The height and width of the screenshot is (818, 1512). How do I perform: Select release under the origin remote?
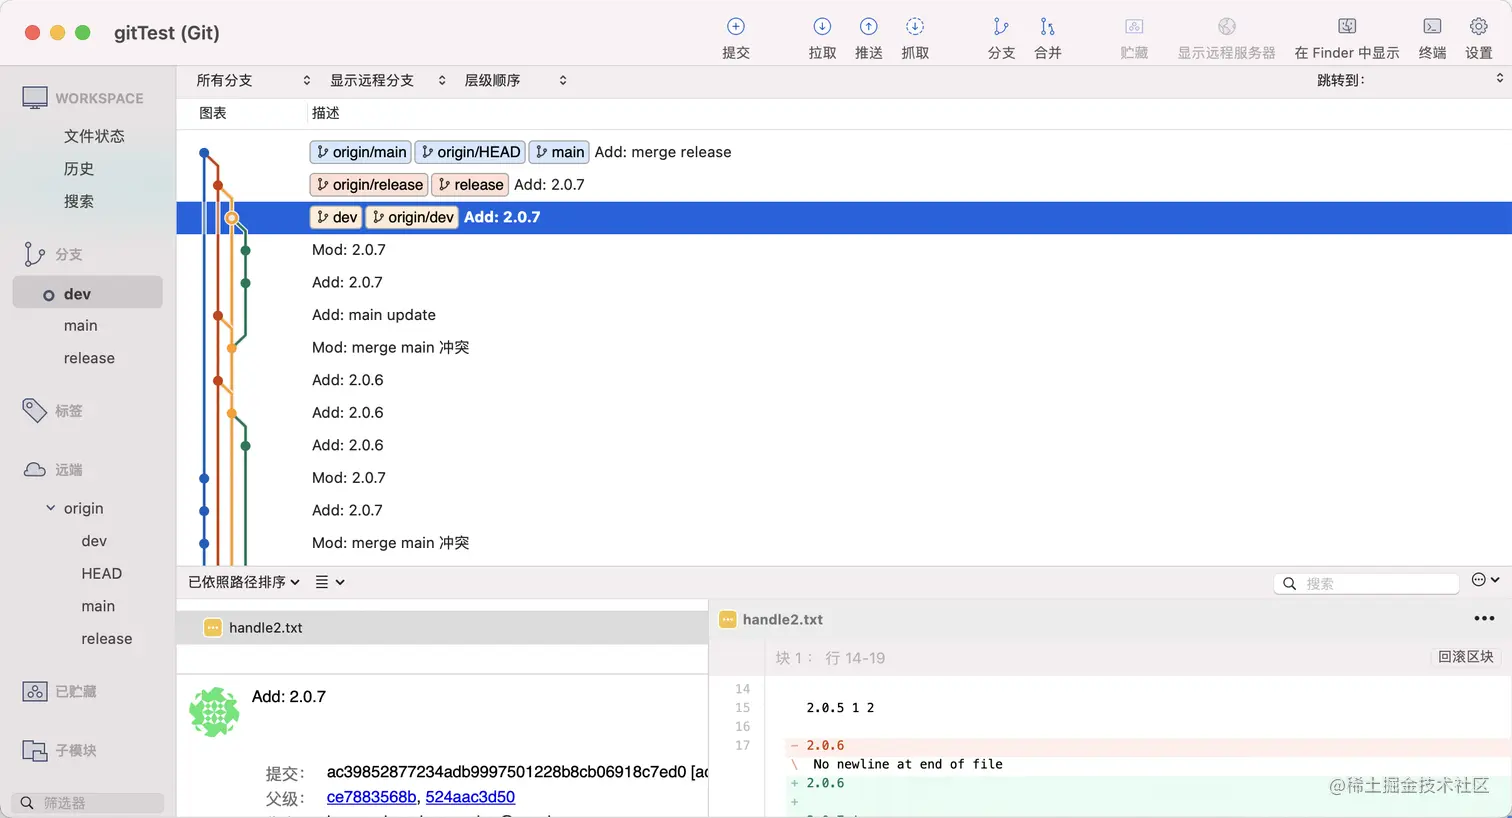pos(107,639)
